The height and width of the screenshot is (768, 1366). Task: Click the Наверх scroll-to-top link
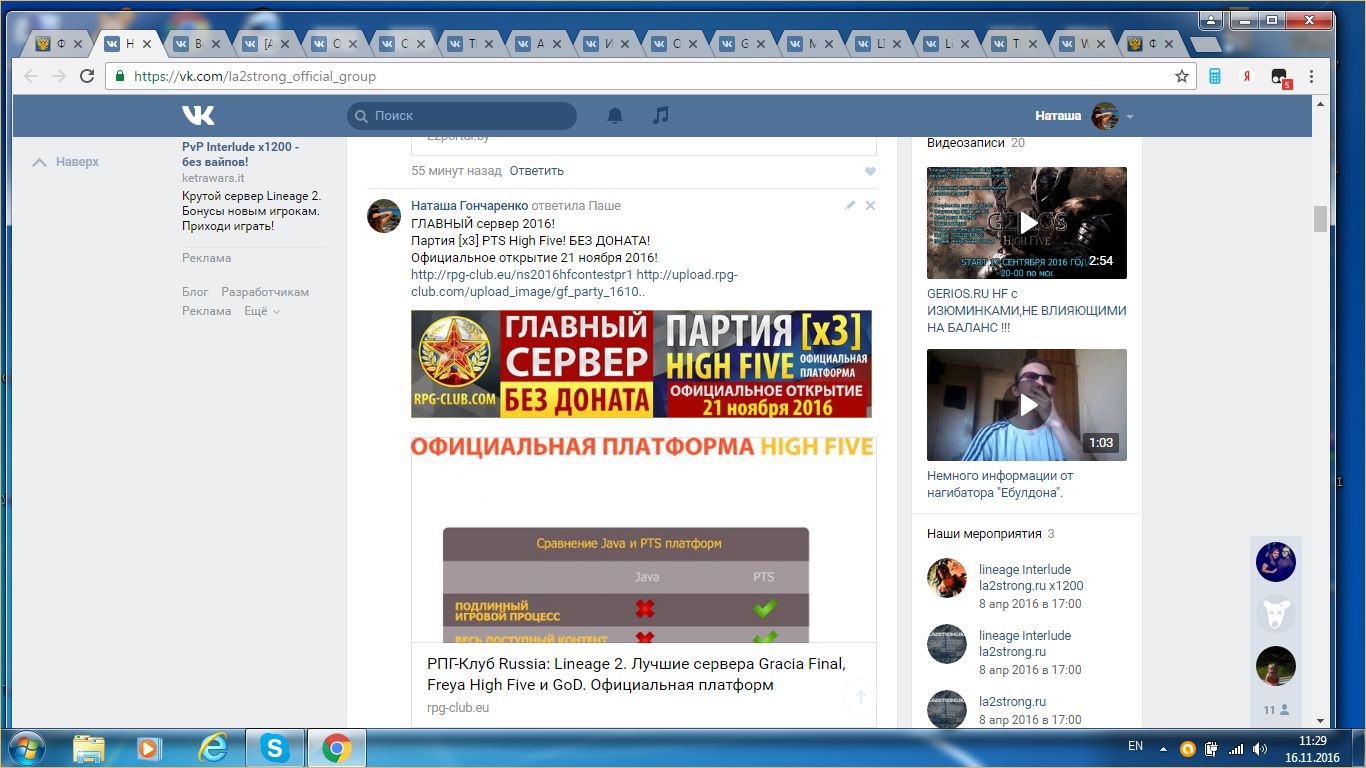click(66, 161)
